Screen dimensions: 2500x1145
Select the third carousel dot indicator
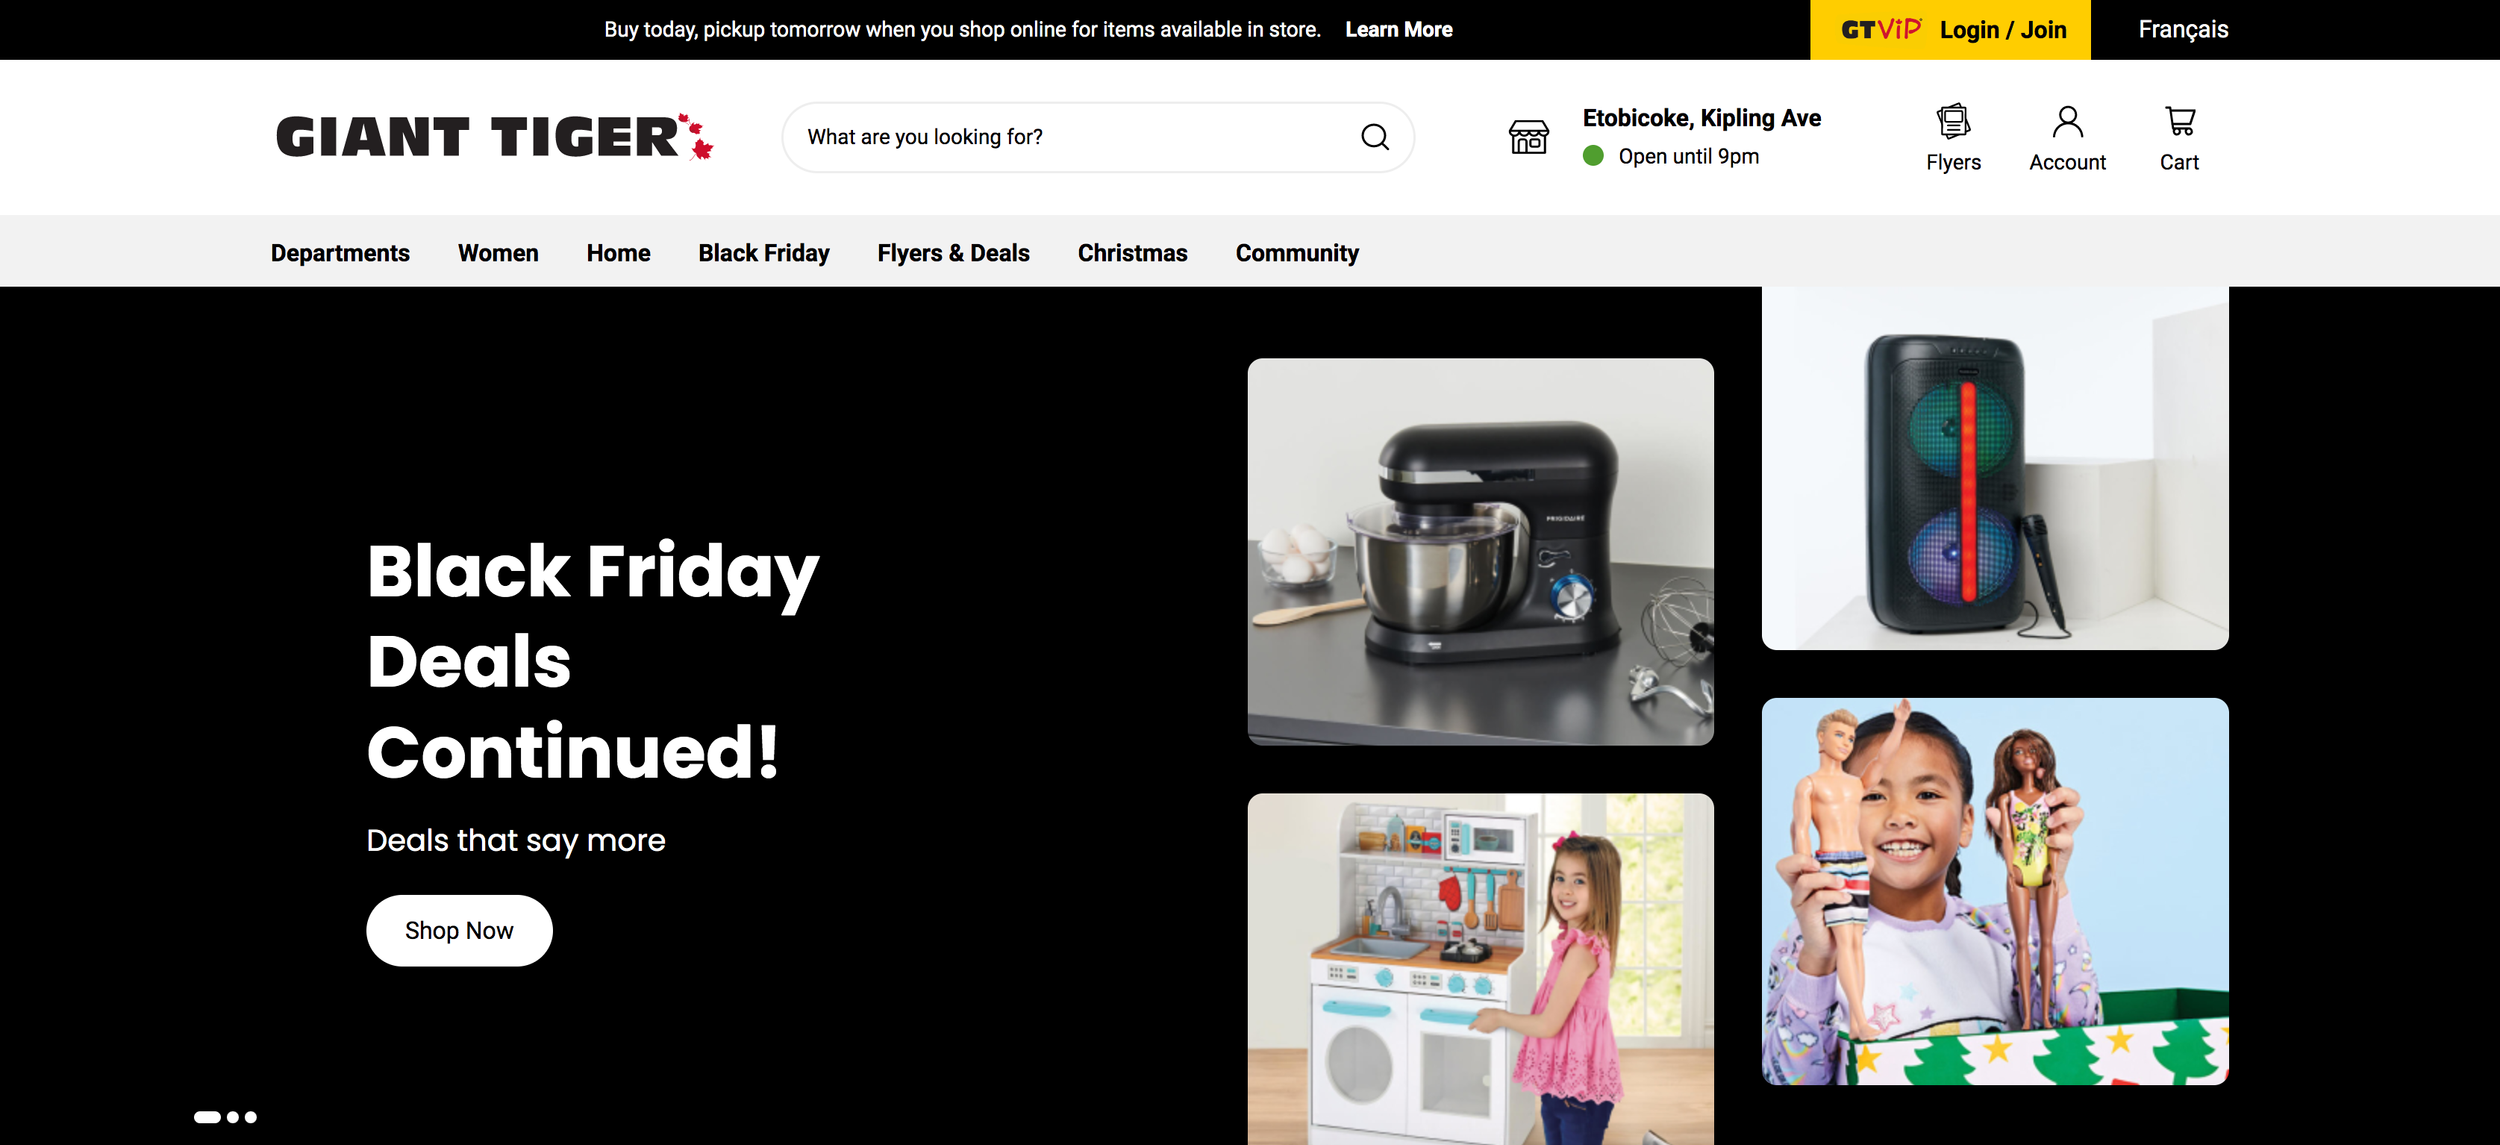(251, 1117)
